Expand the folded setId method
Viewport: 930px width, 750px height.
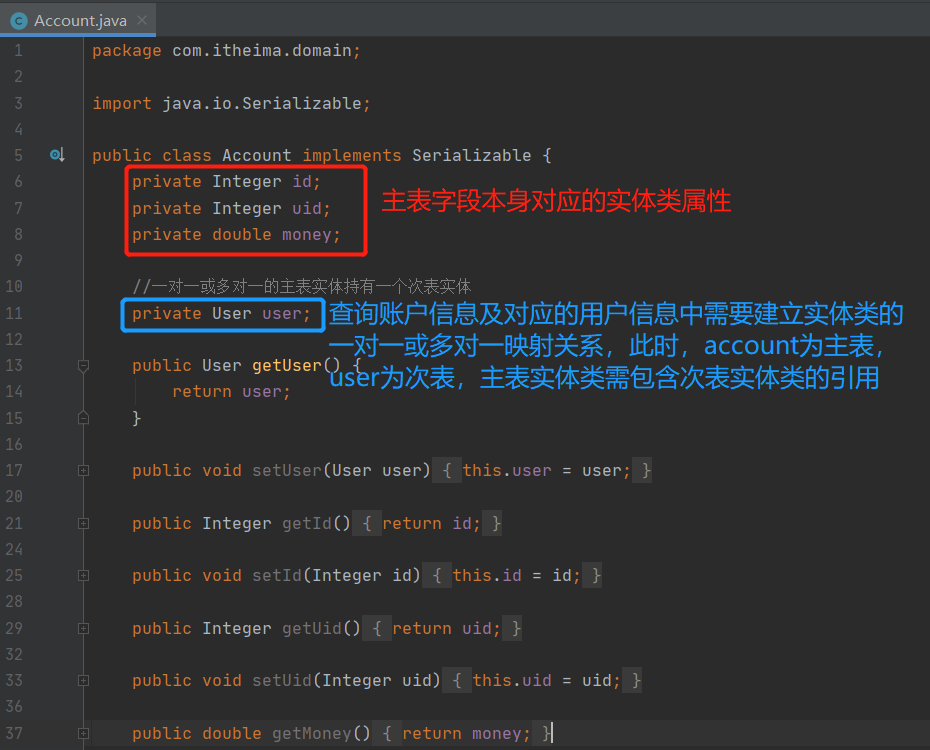84,576
